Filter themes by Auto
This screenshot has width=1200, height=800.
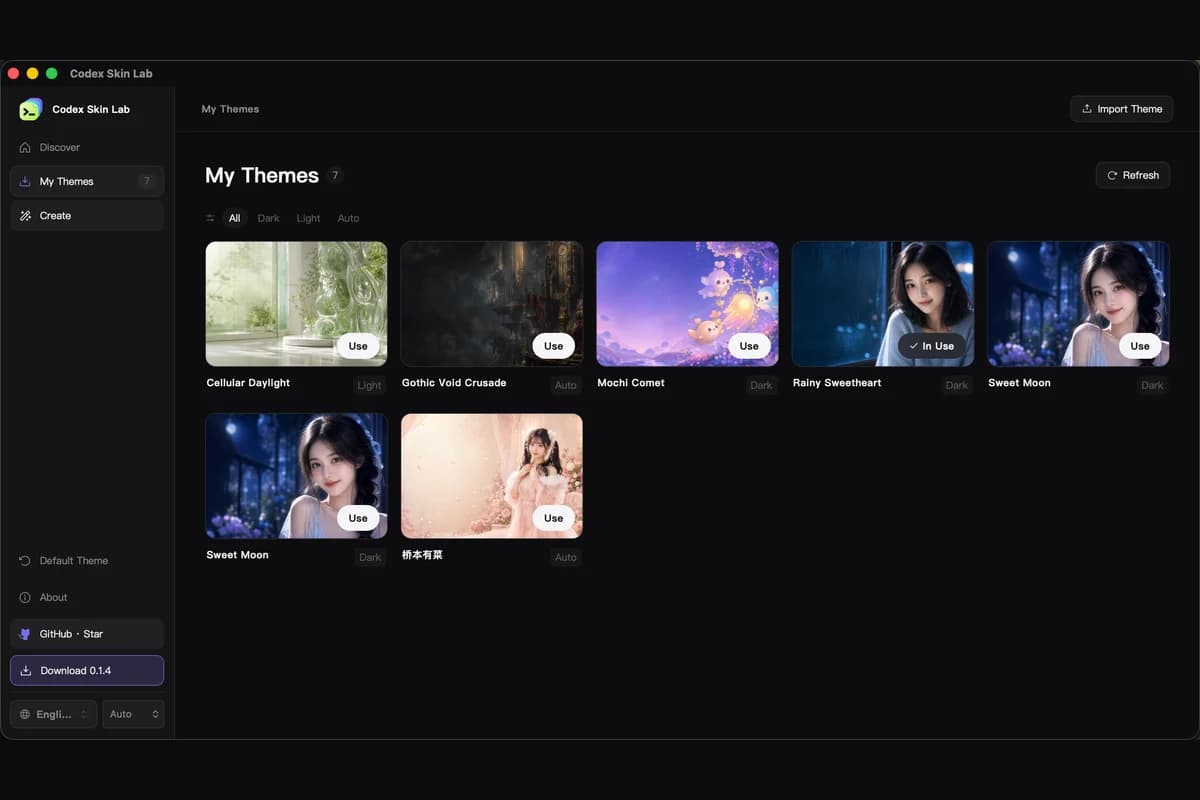(348, 218)
